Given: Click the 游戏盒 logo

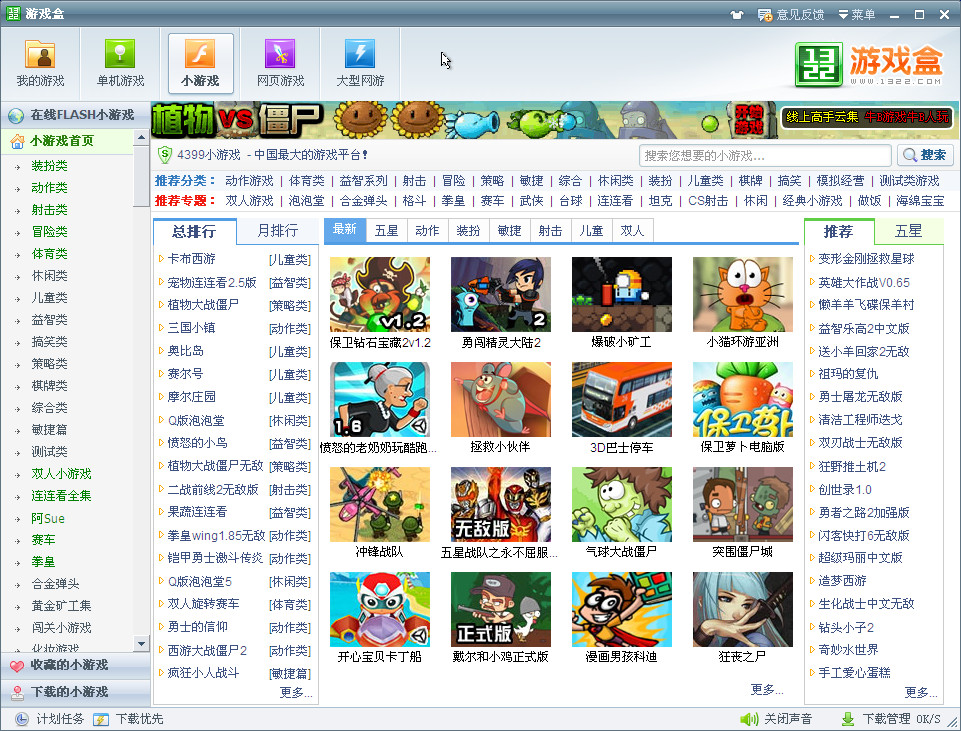Looking at the screenshot, I should [868, 64].
